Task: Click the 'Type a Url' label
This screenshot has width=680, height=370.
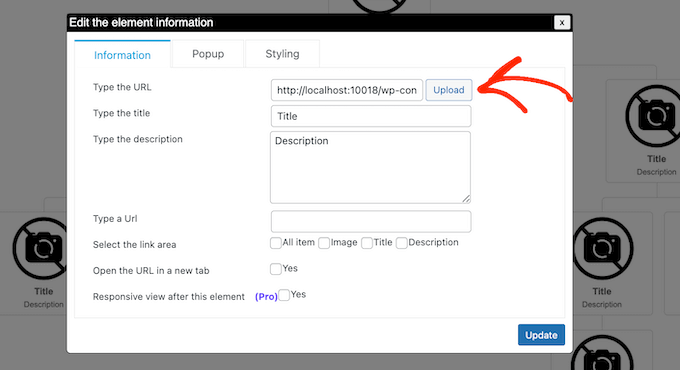Action: pyautogui.click(x=115, y=219)
